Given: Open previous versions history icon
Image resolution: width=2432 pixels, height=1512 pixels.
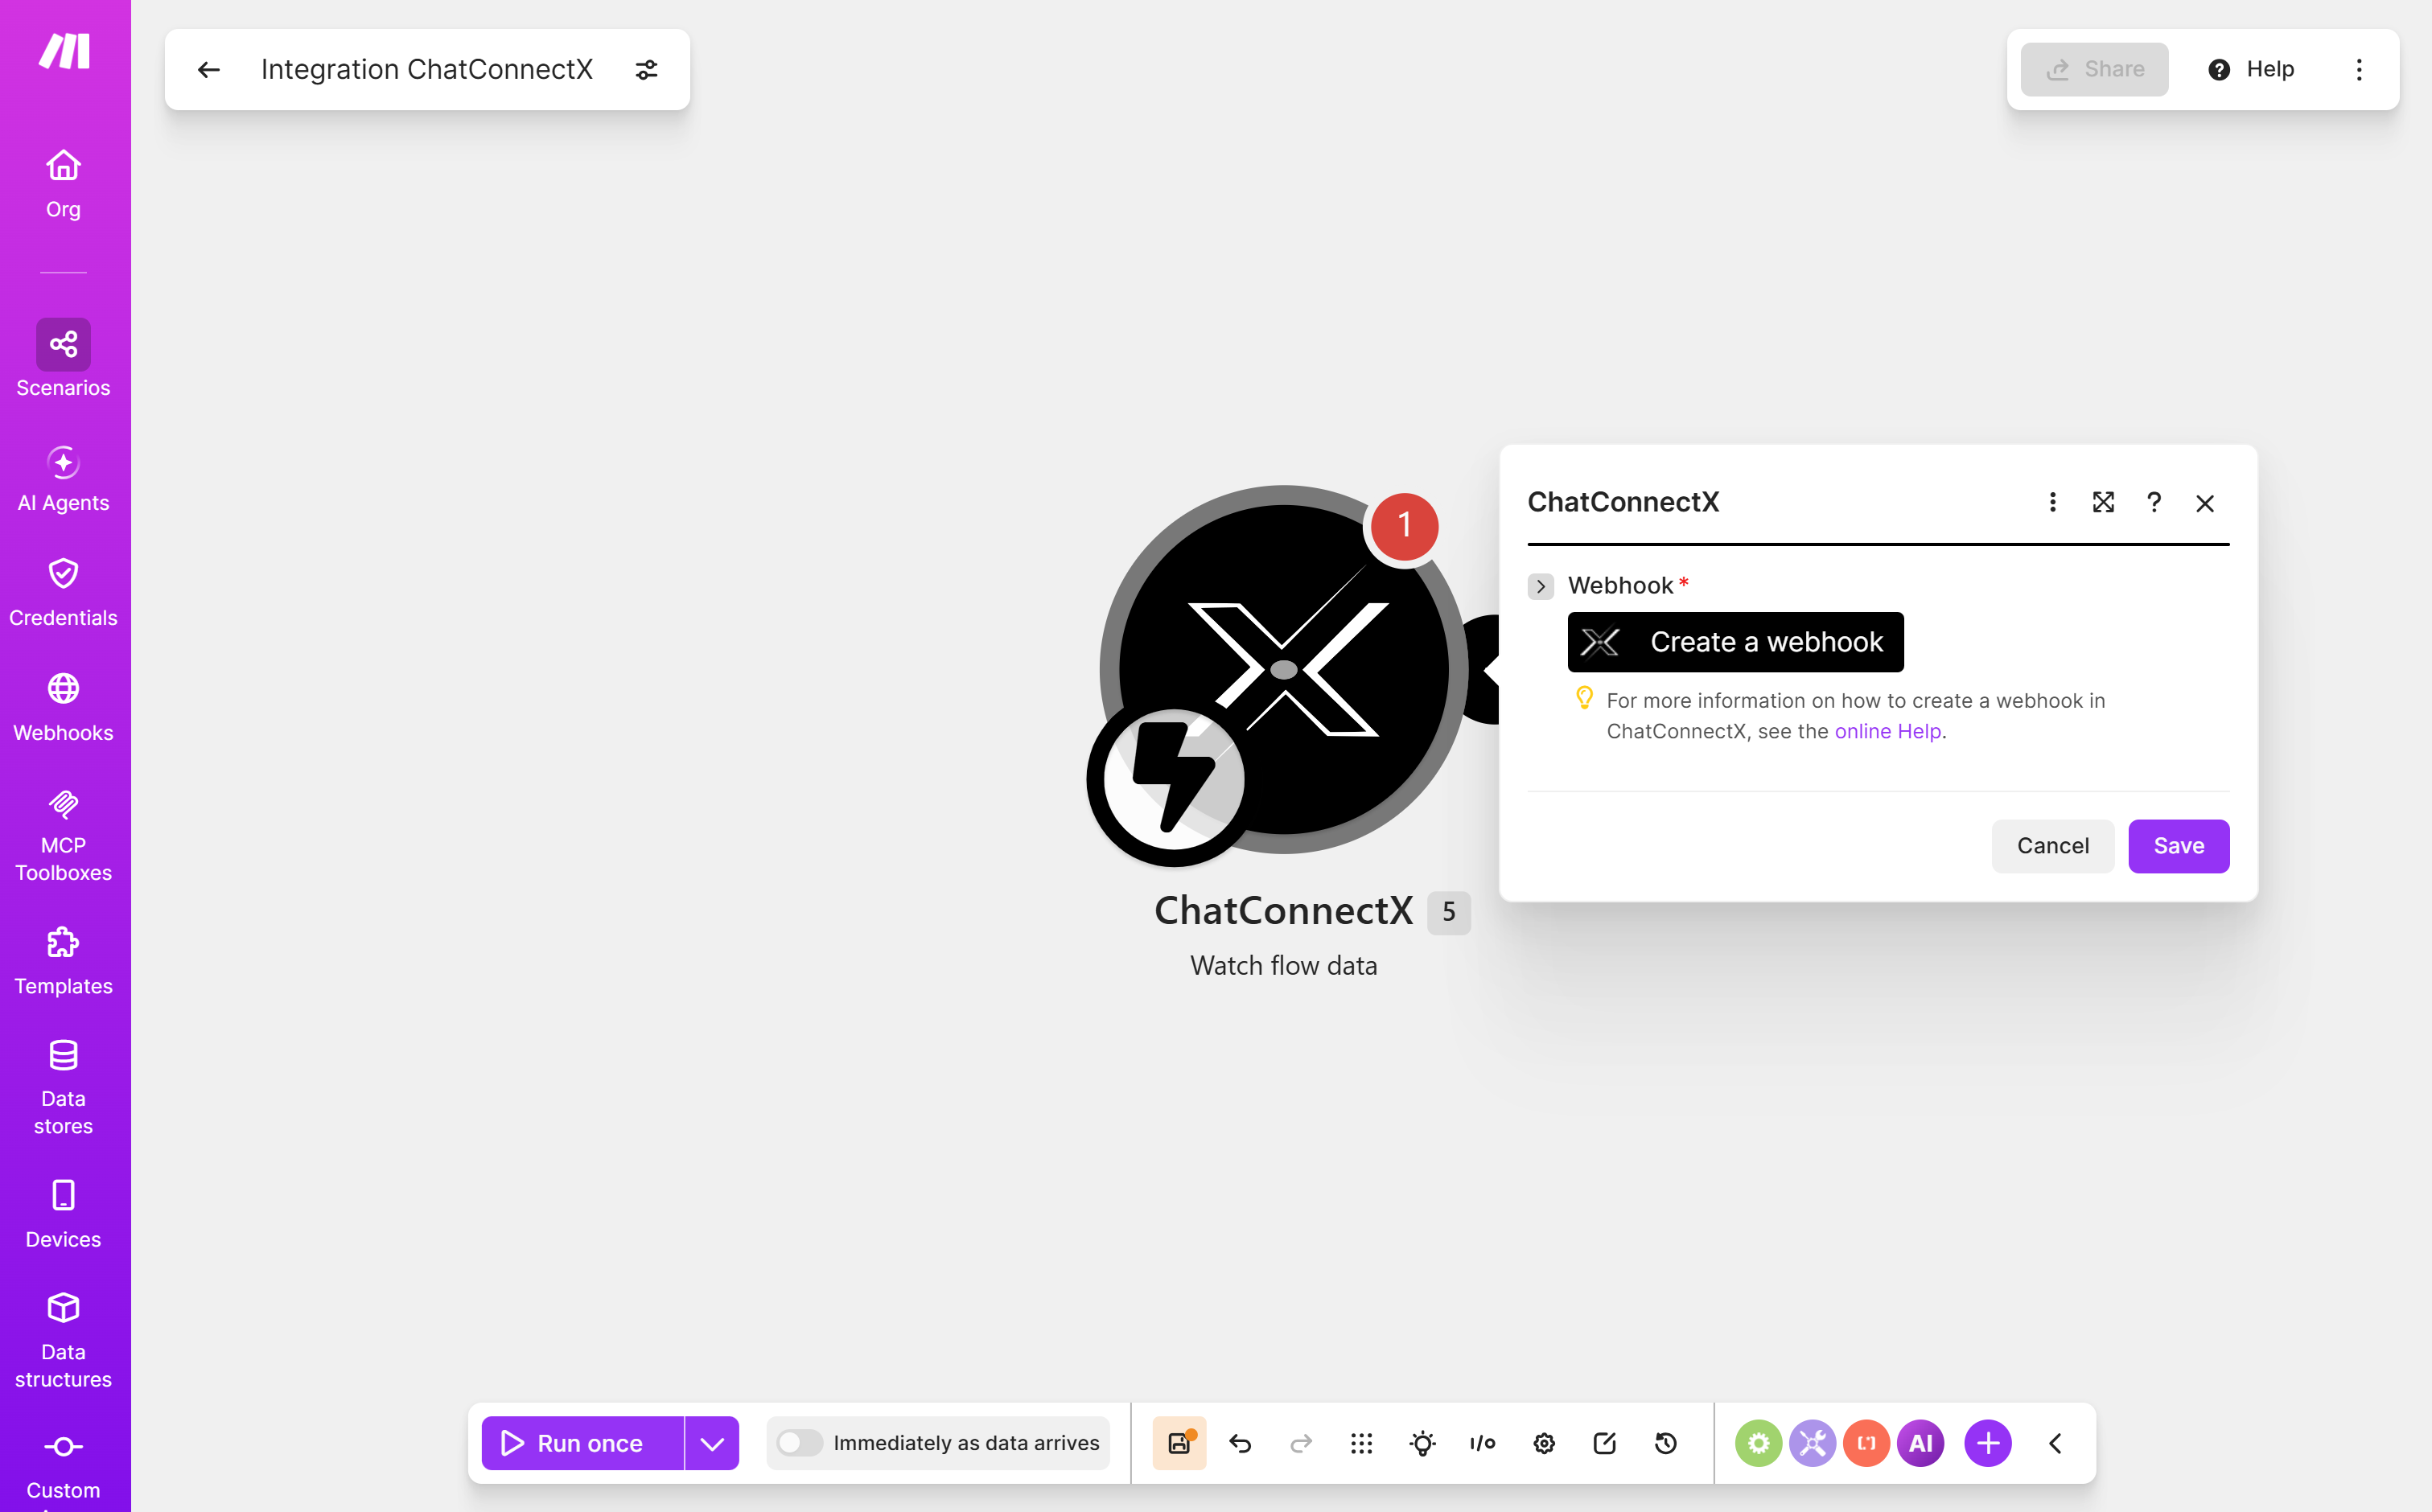Looking at the screenshot, I should click(1666, 1443).
